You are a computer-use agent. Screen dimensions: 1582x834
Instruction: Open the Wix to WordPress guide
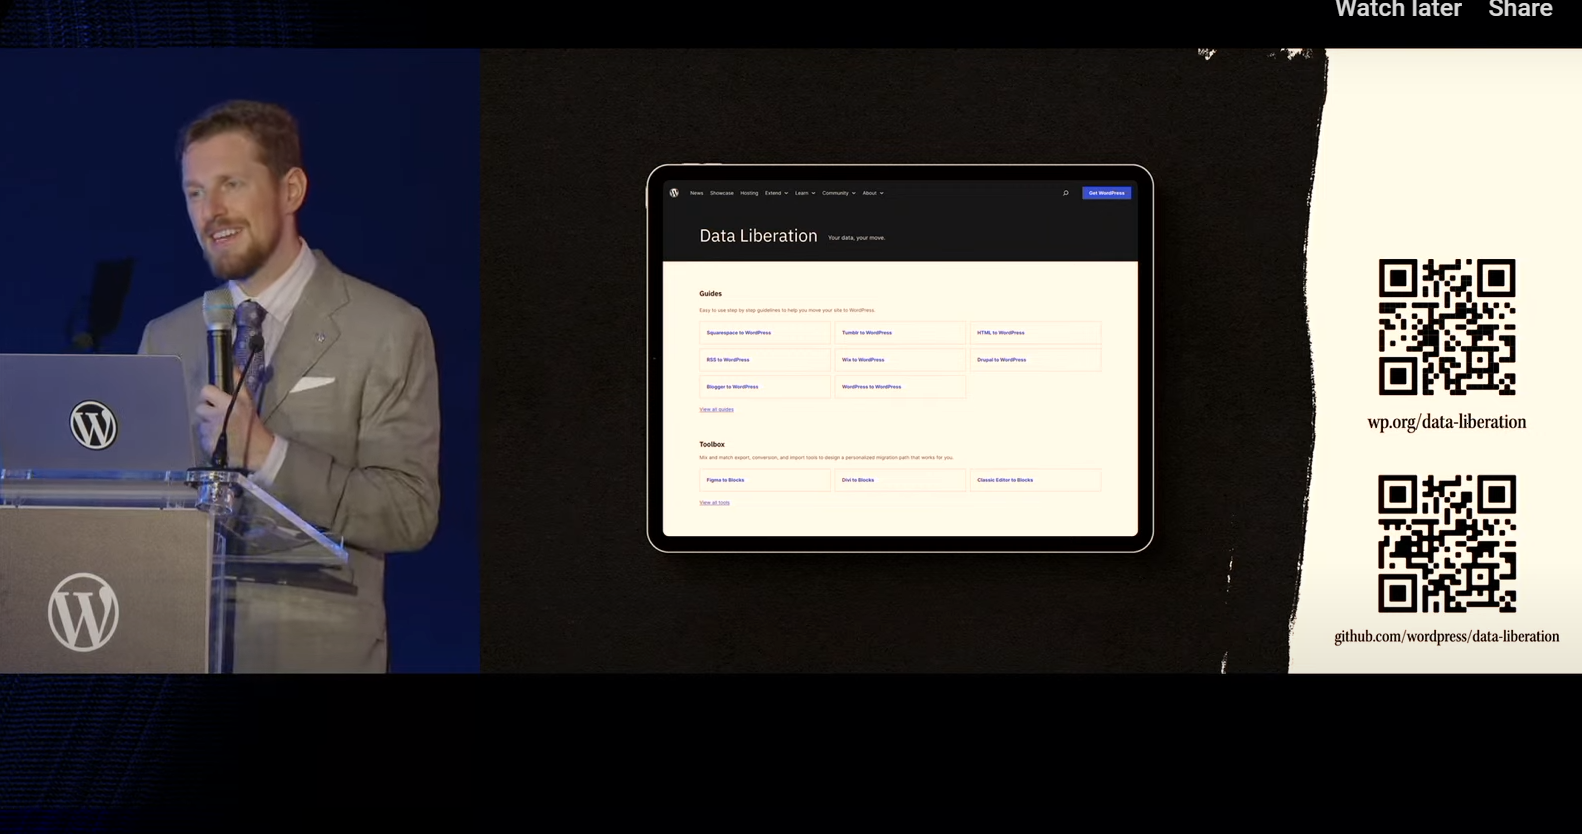coord(900,360)
